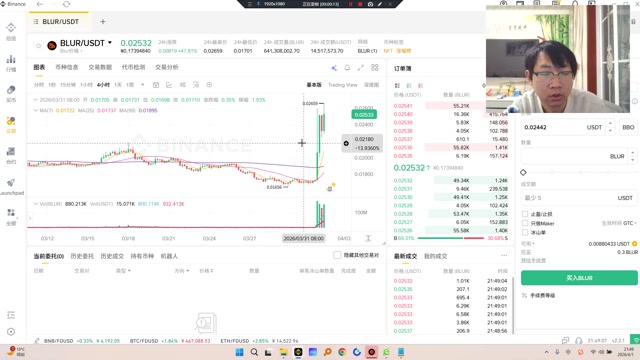Go back using top arrow icon
This screenshot has height=360, width=640.
pos(40,4)
